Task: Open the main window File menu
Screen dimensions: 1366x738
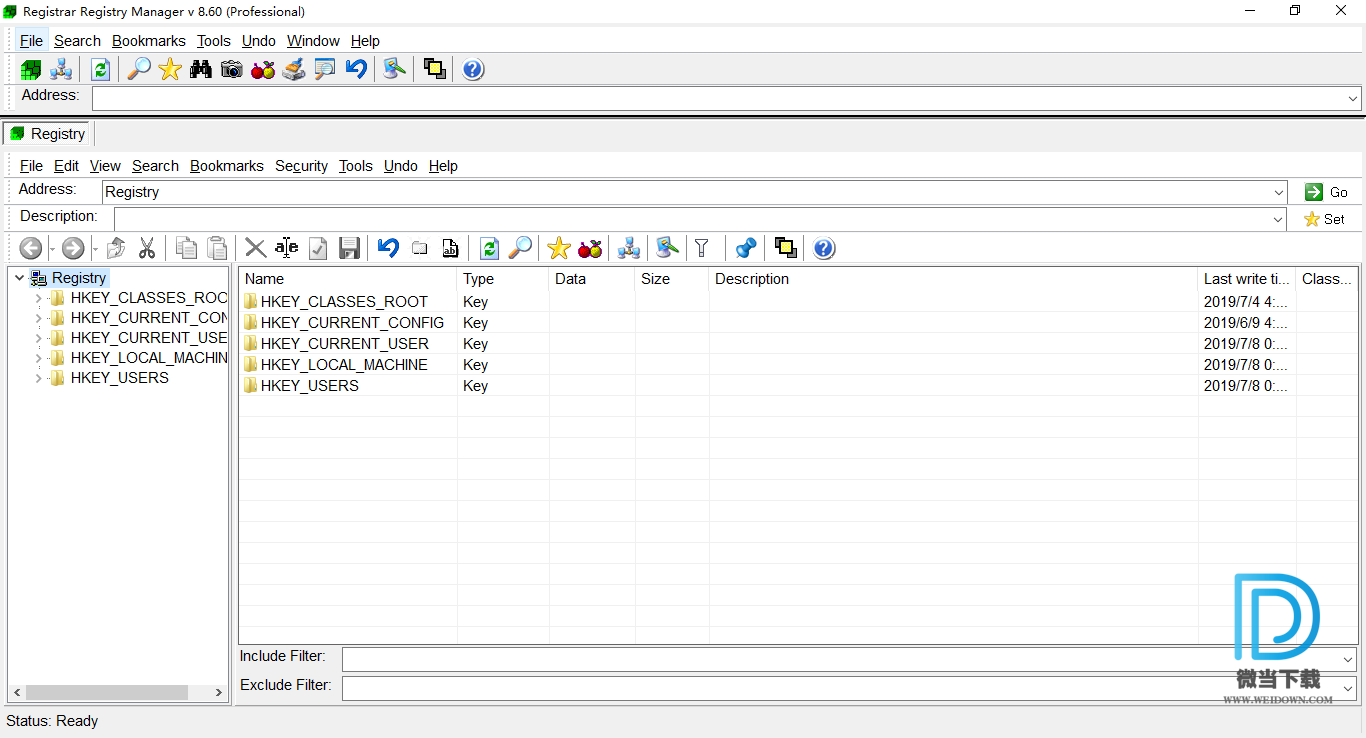Action: (31, 41)
